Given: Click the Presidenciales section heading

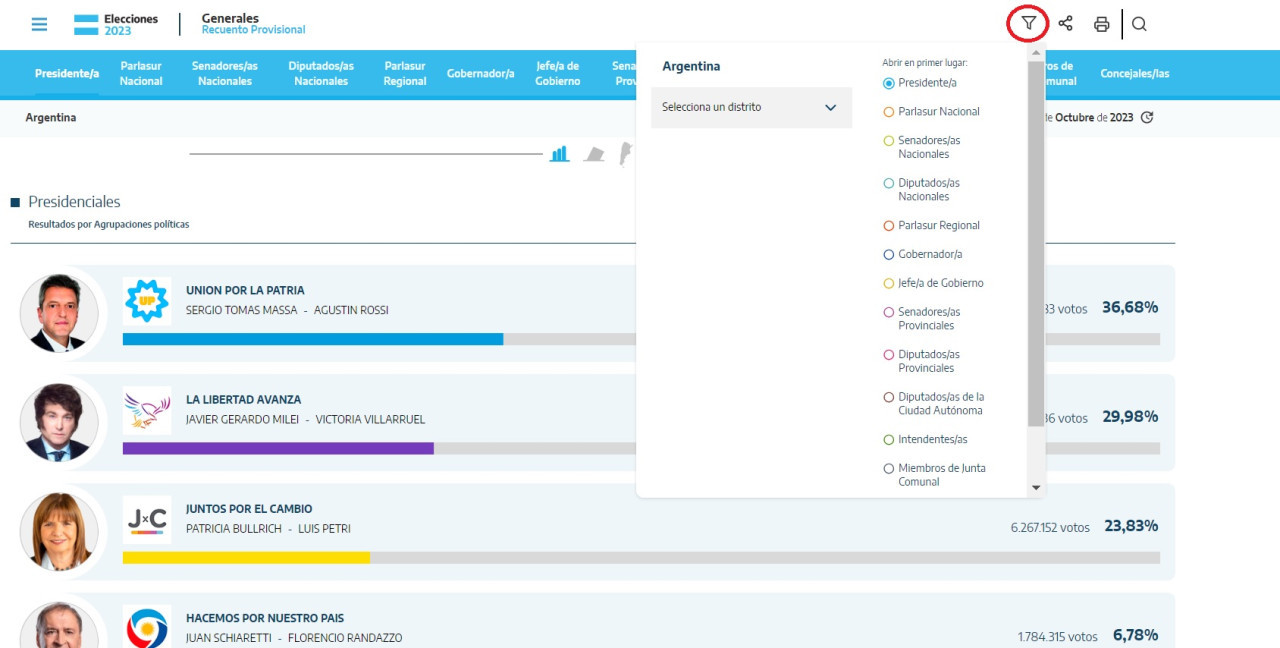Looking at the screenshot, I should pyautogui.click(x=74, y=202).
